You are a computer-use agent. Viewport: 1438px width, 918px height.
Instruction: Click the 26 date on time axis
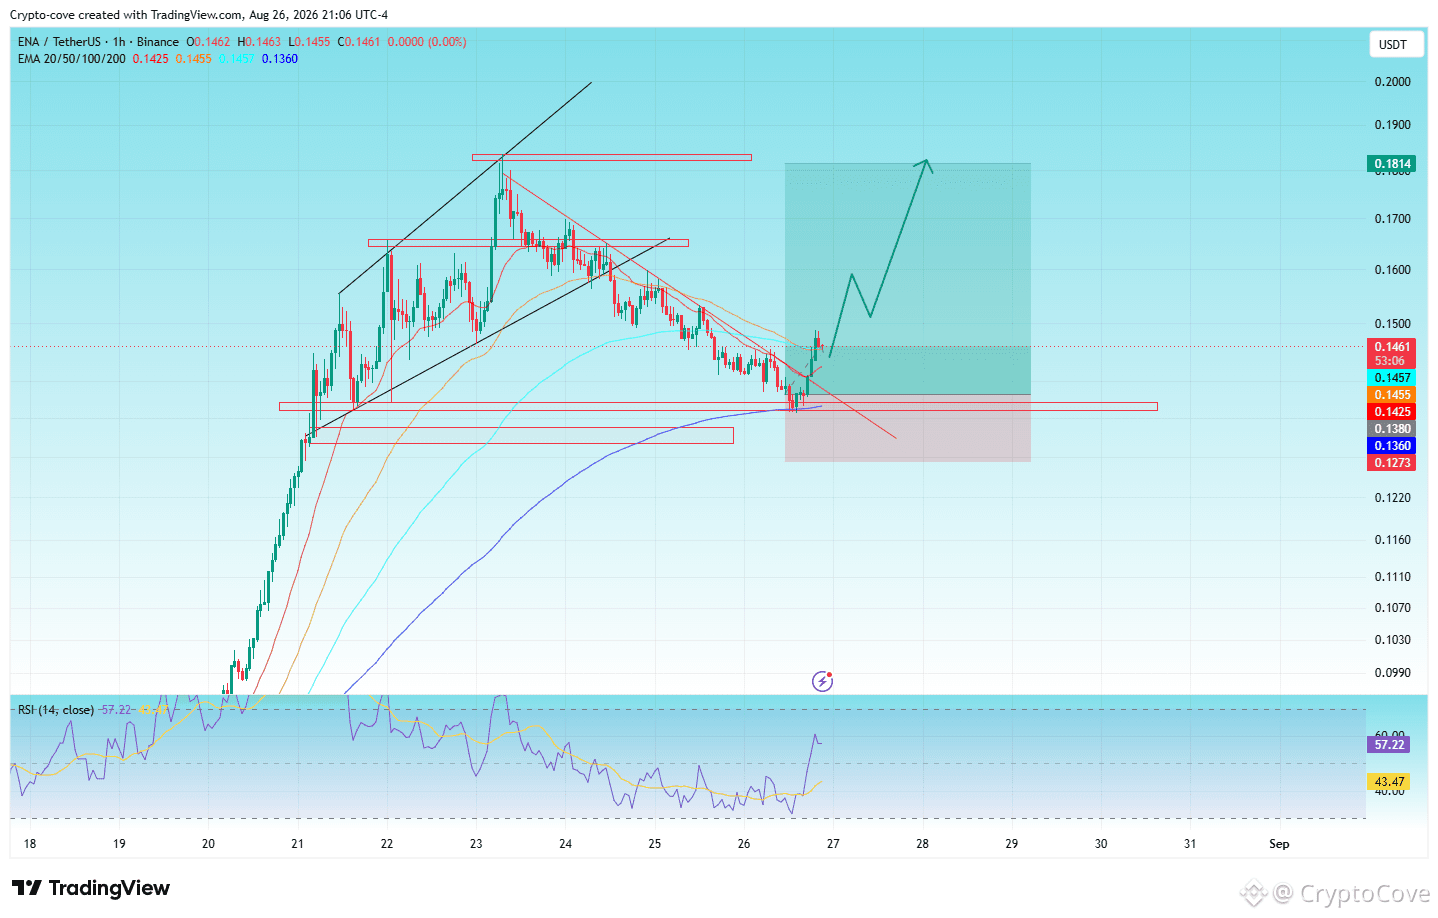744,844
